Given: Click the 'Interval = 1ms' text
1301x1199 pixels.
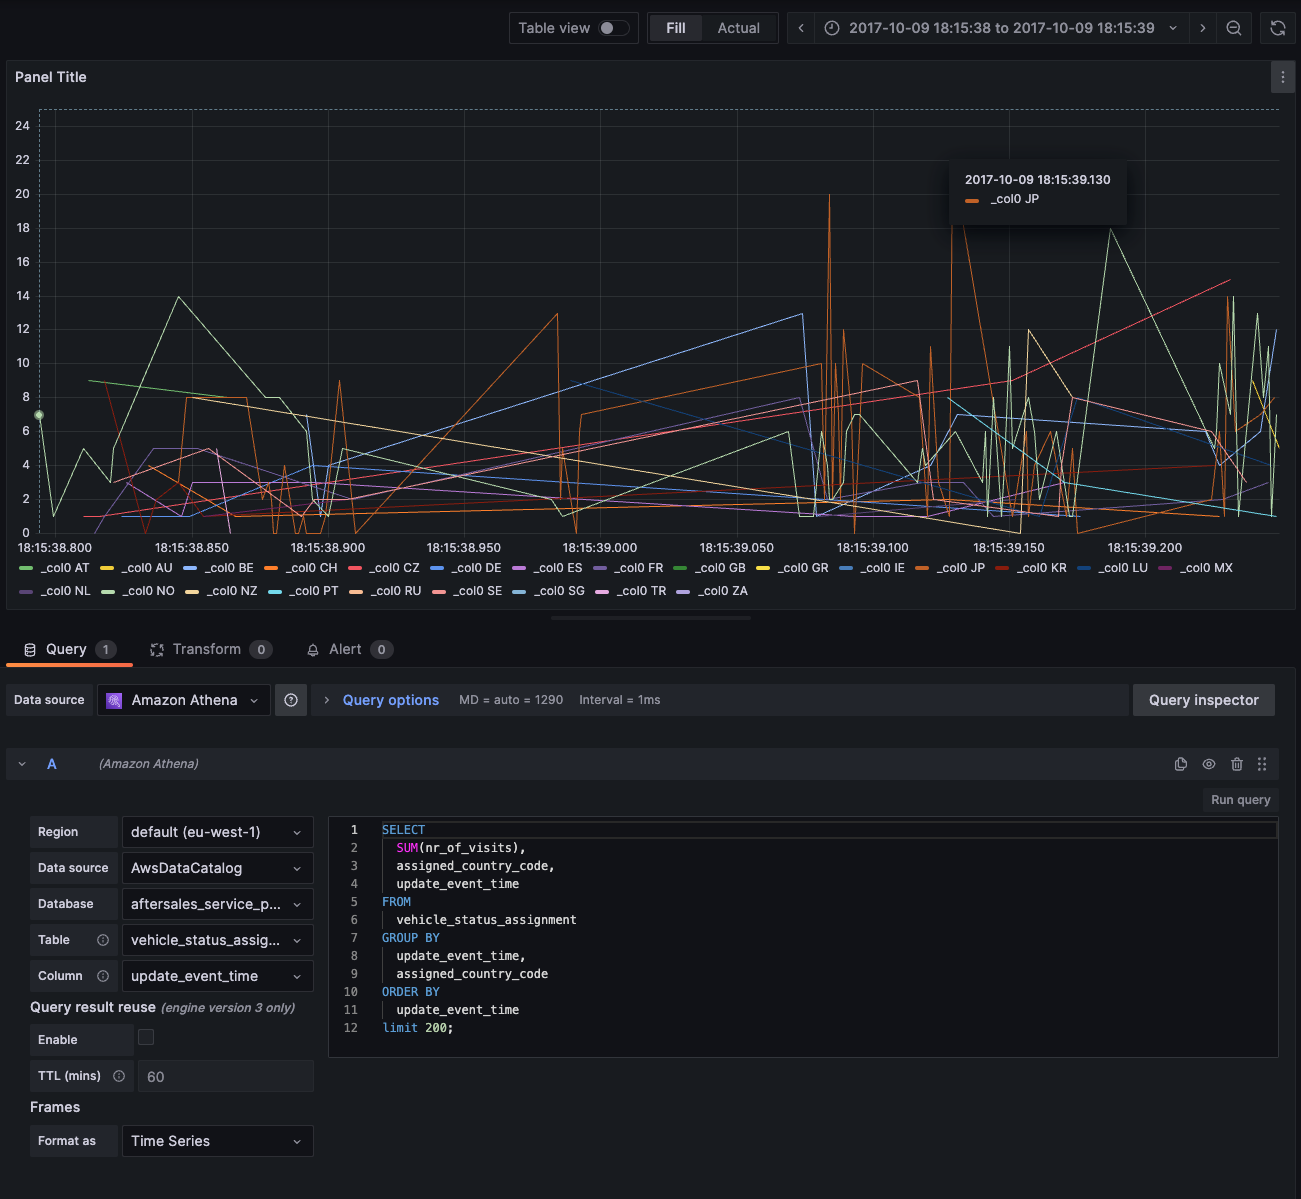Looking at the screenshot, I should click(x=620, y=700).
